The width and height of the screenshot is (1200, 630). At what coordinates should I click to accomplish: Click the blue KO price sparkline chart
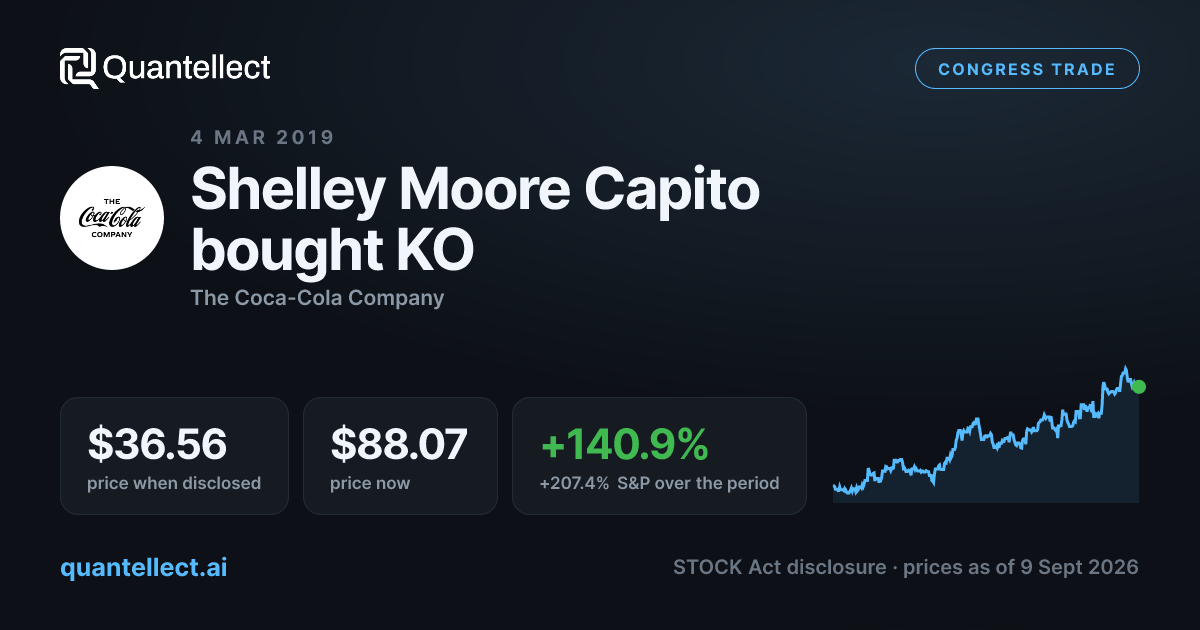986,434
